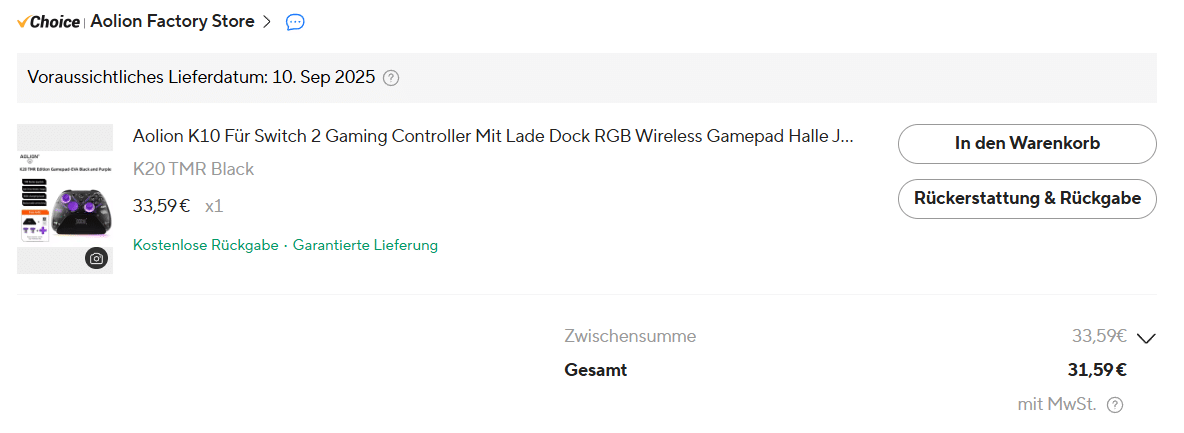The width and height of the screenshot is (1184, 433).
Task: Click the Choice badge logo
Action: pos(48,22)
